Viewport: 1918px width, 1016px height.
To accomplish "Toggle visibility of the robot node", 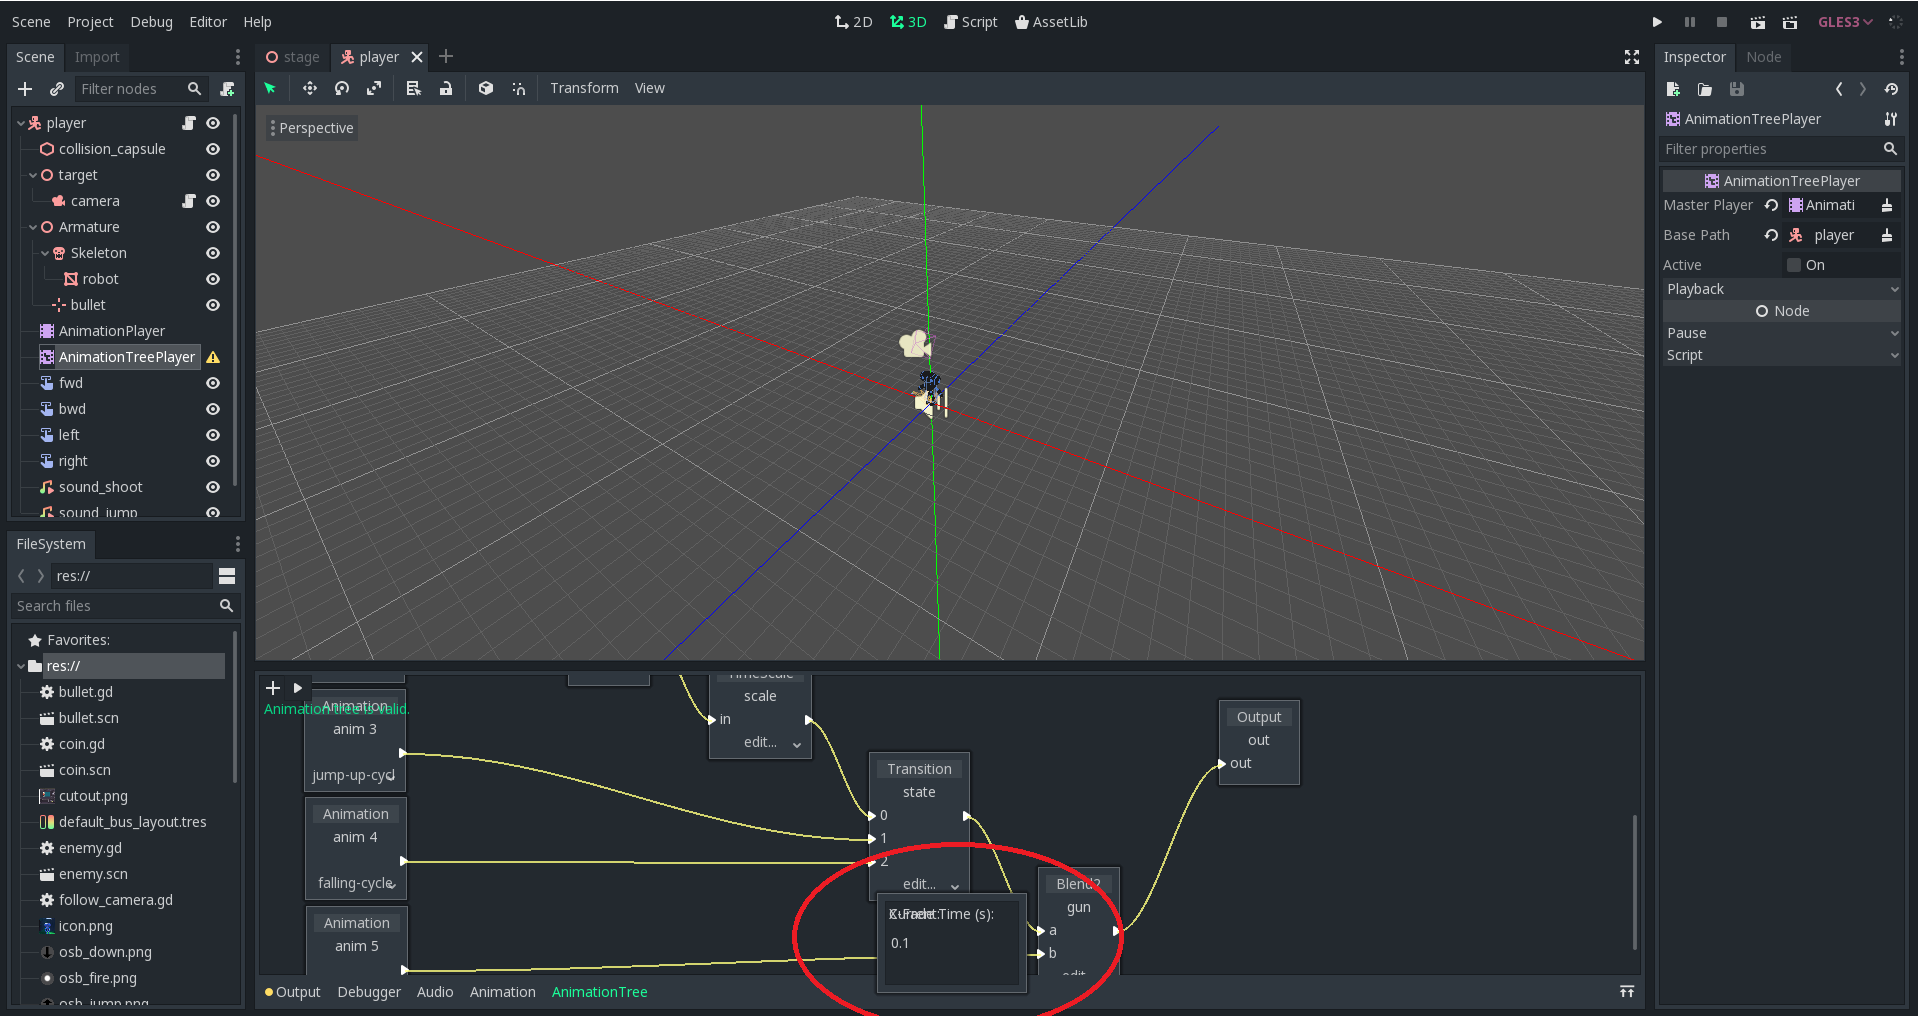I will click(212, 279).
